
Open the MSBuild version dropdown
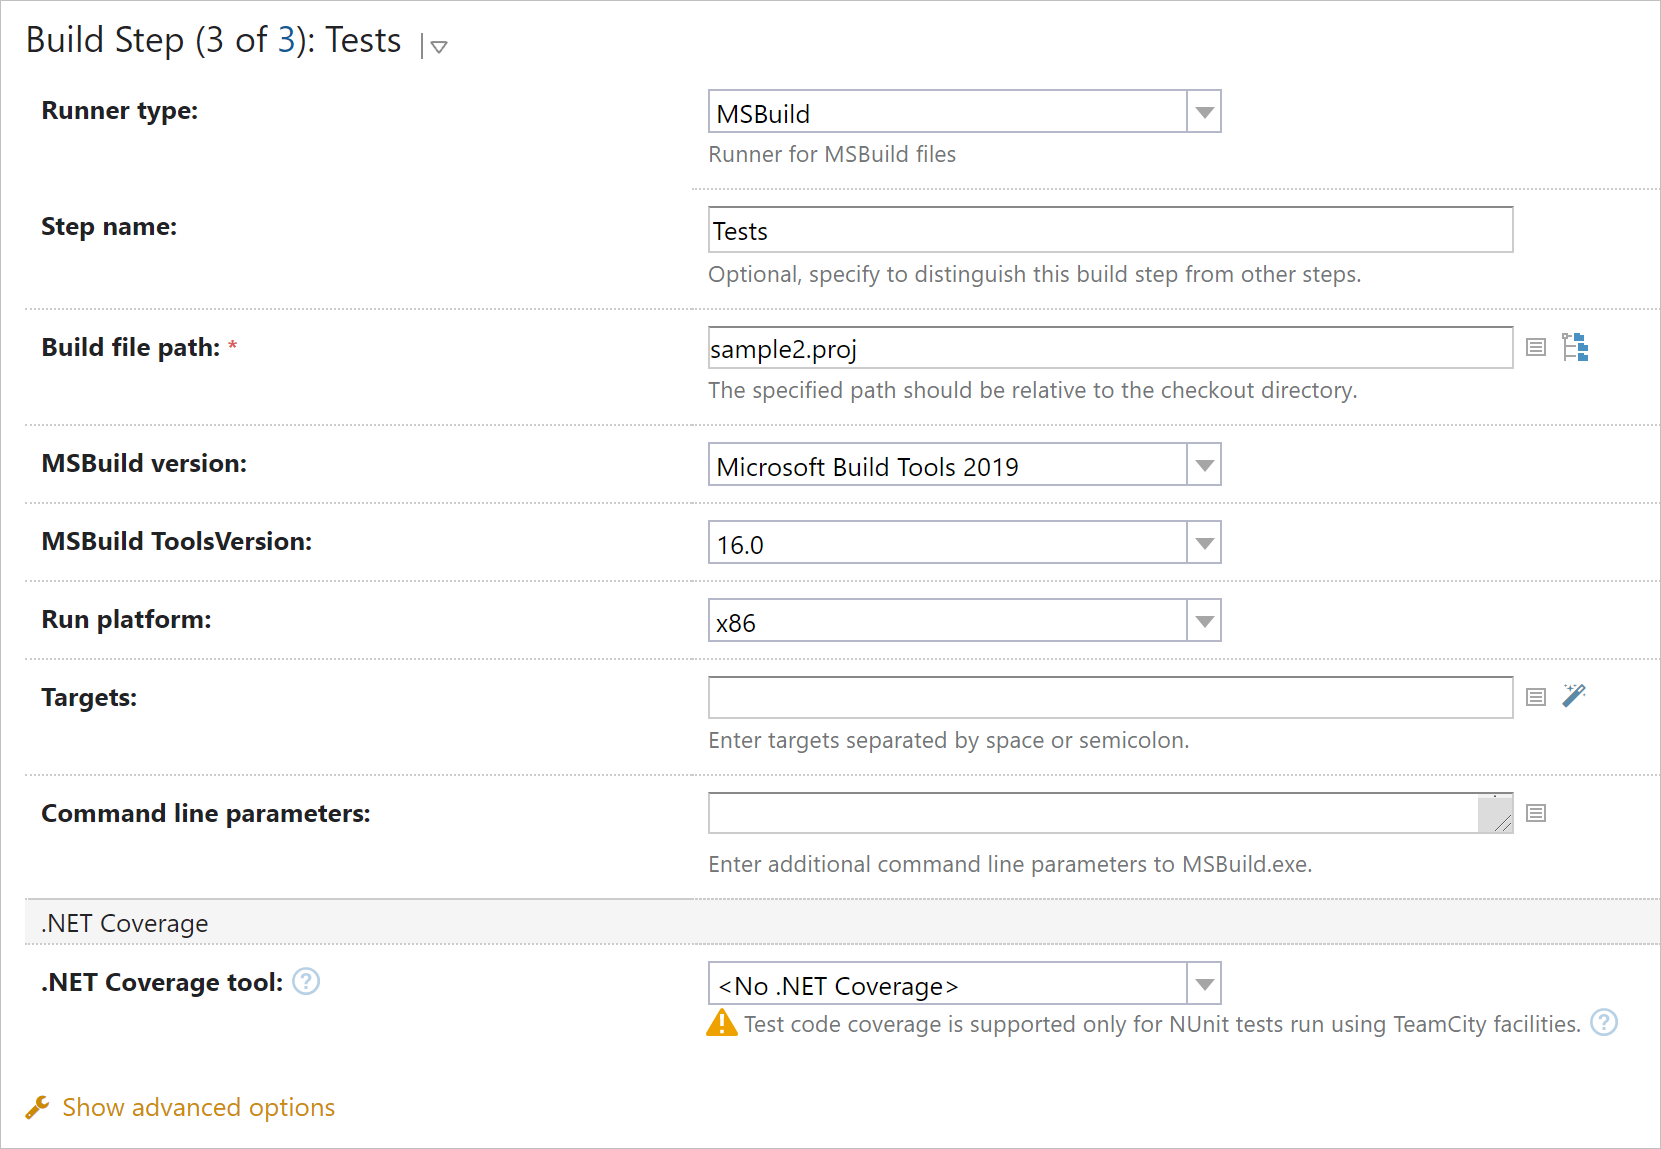1203,464
